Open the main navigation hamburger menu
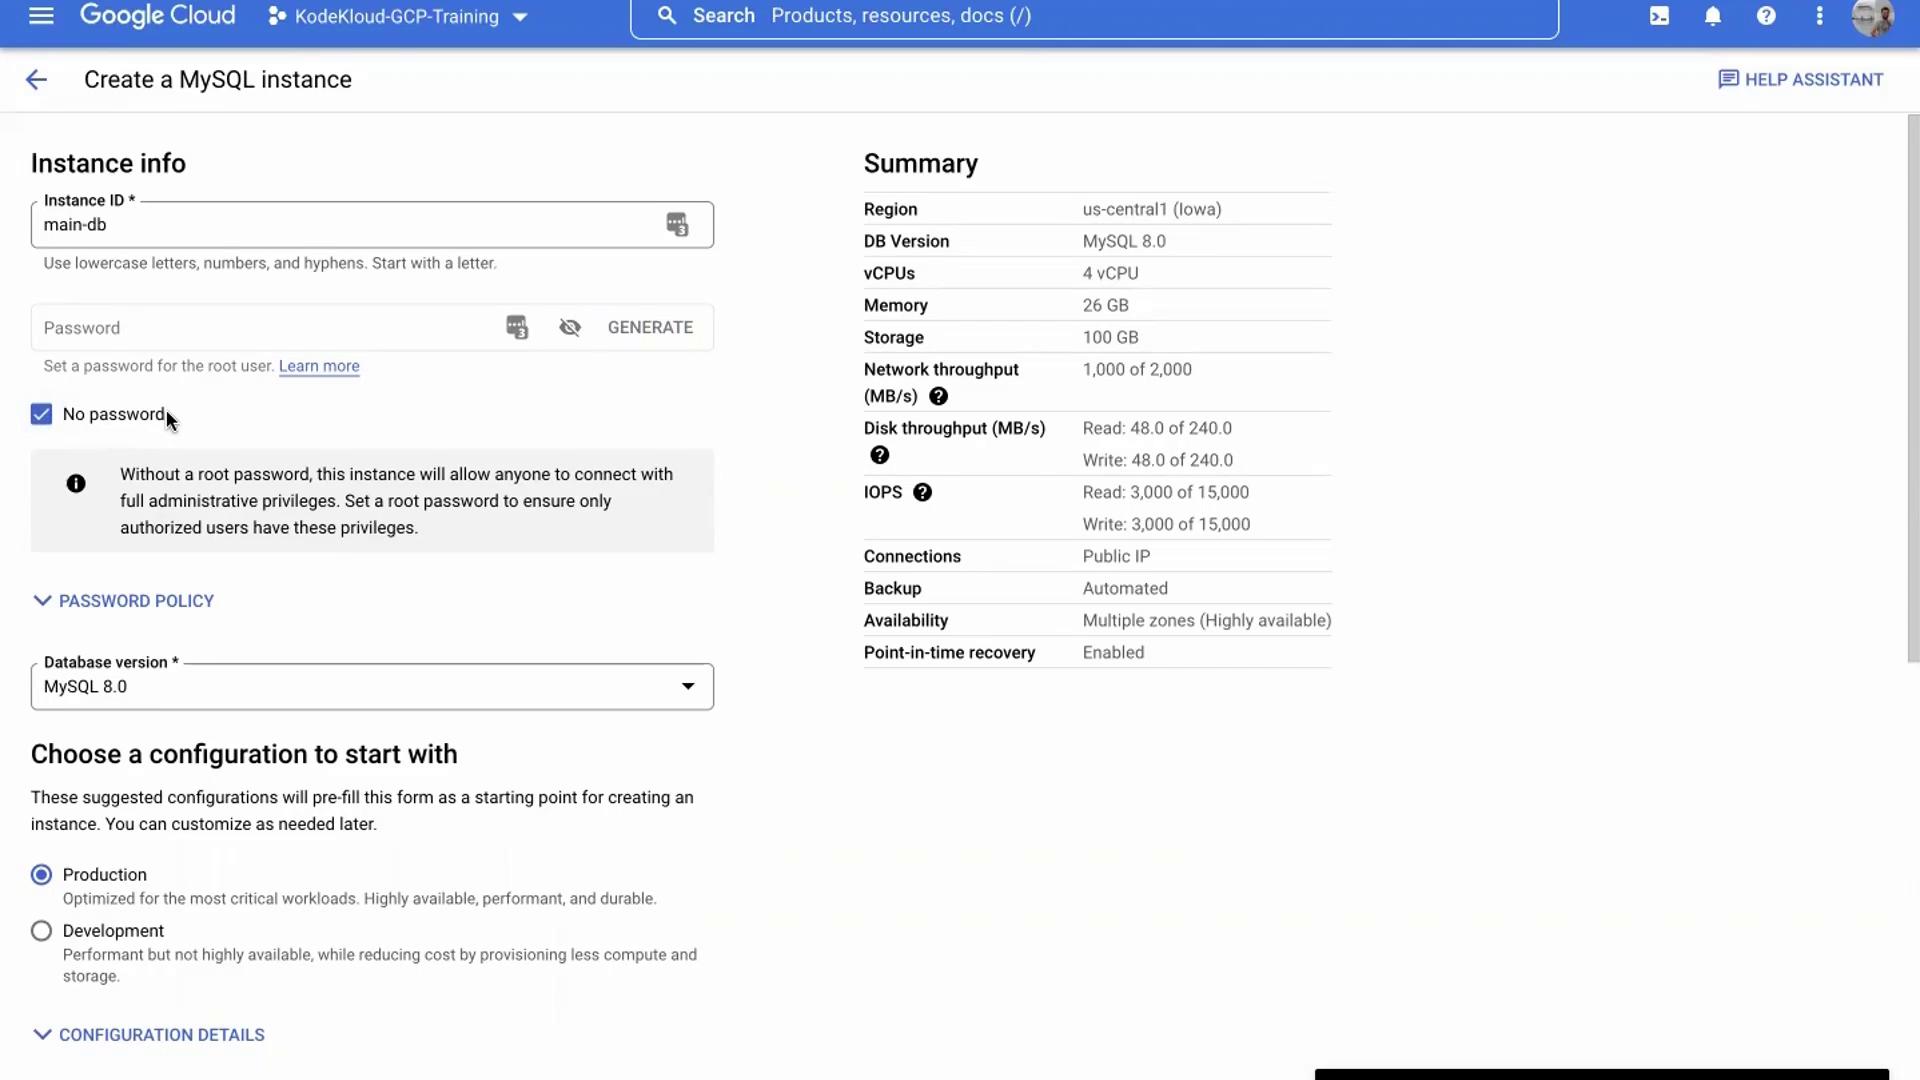Viewport: 1920px width, 1080px height. tap(41, 16)
